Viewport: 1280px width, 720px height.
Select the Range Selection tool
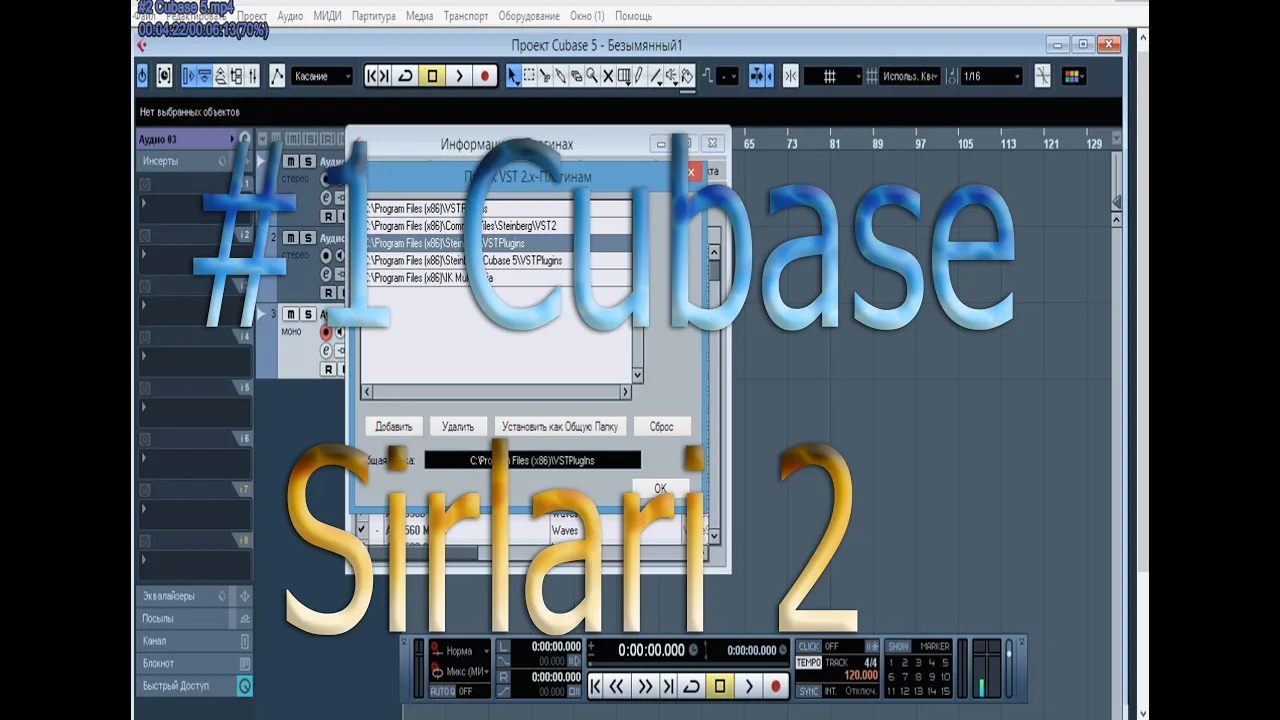[x=528, y=76]
